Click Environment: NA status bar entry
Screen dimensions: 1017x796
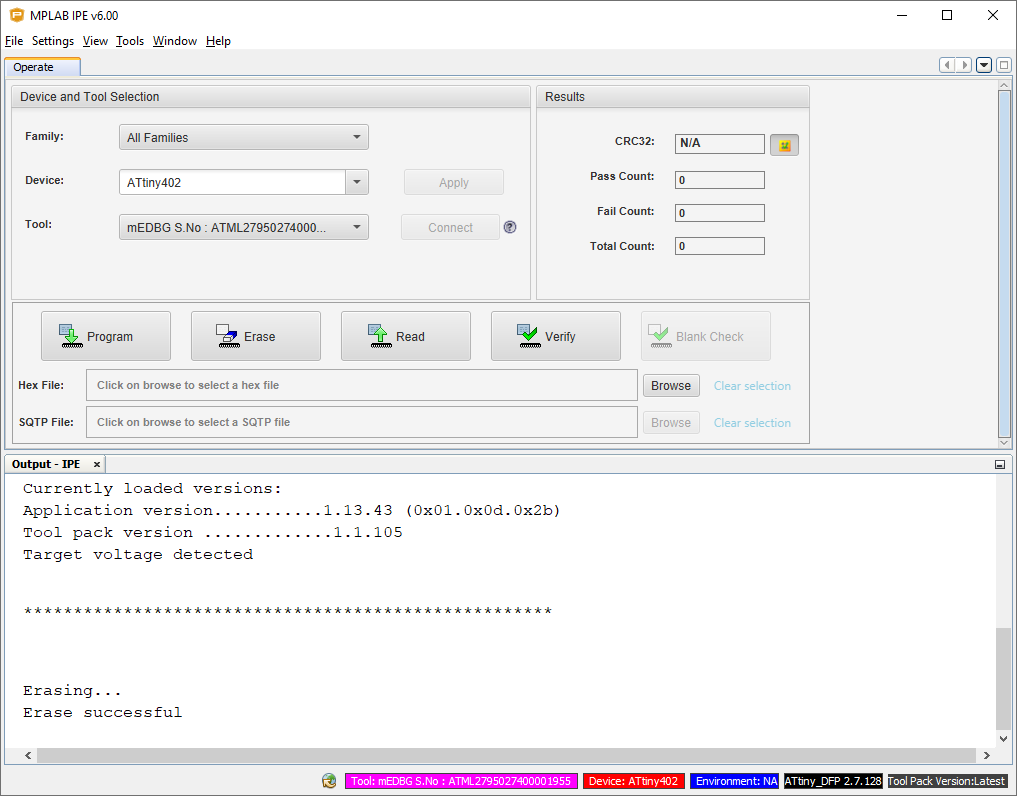click(734, 781)
